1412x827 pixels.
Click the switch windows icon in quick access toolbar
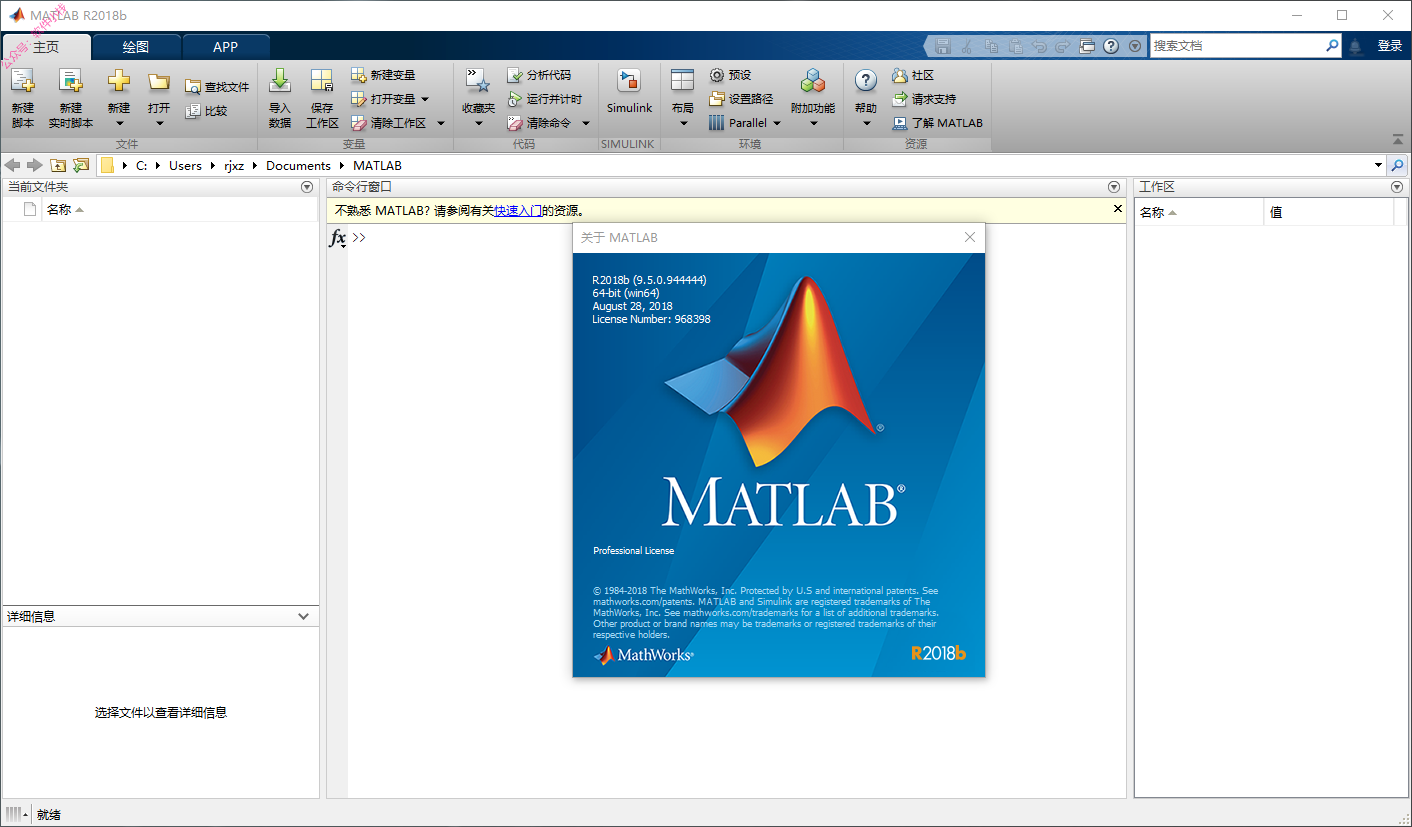(1087, 46)
